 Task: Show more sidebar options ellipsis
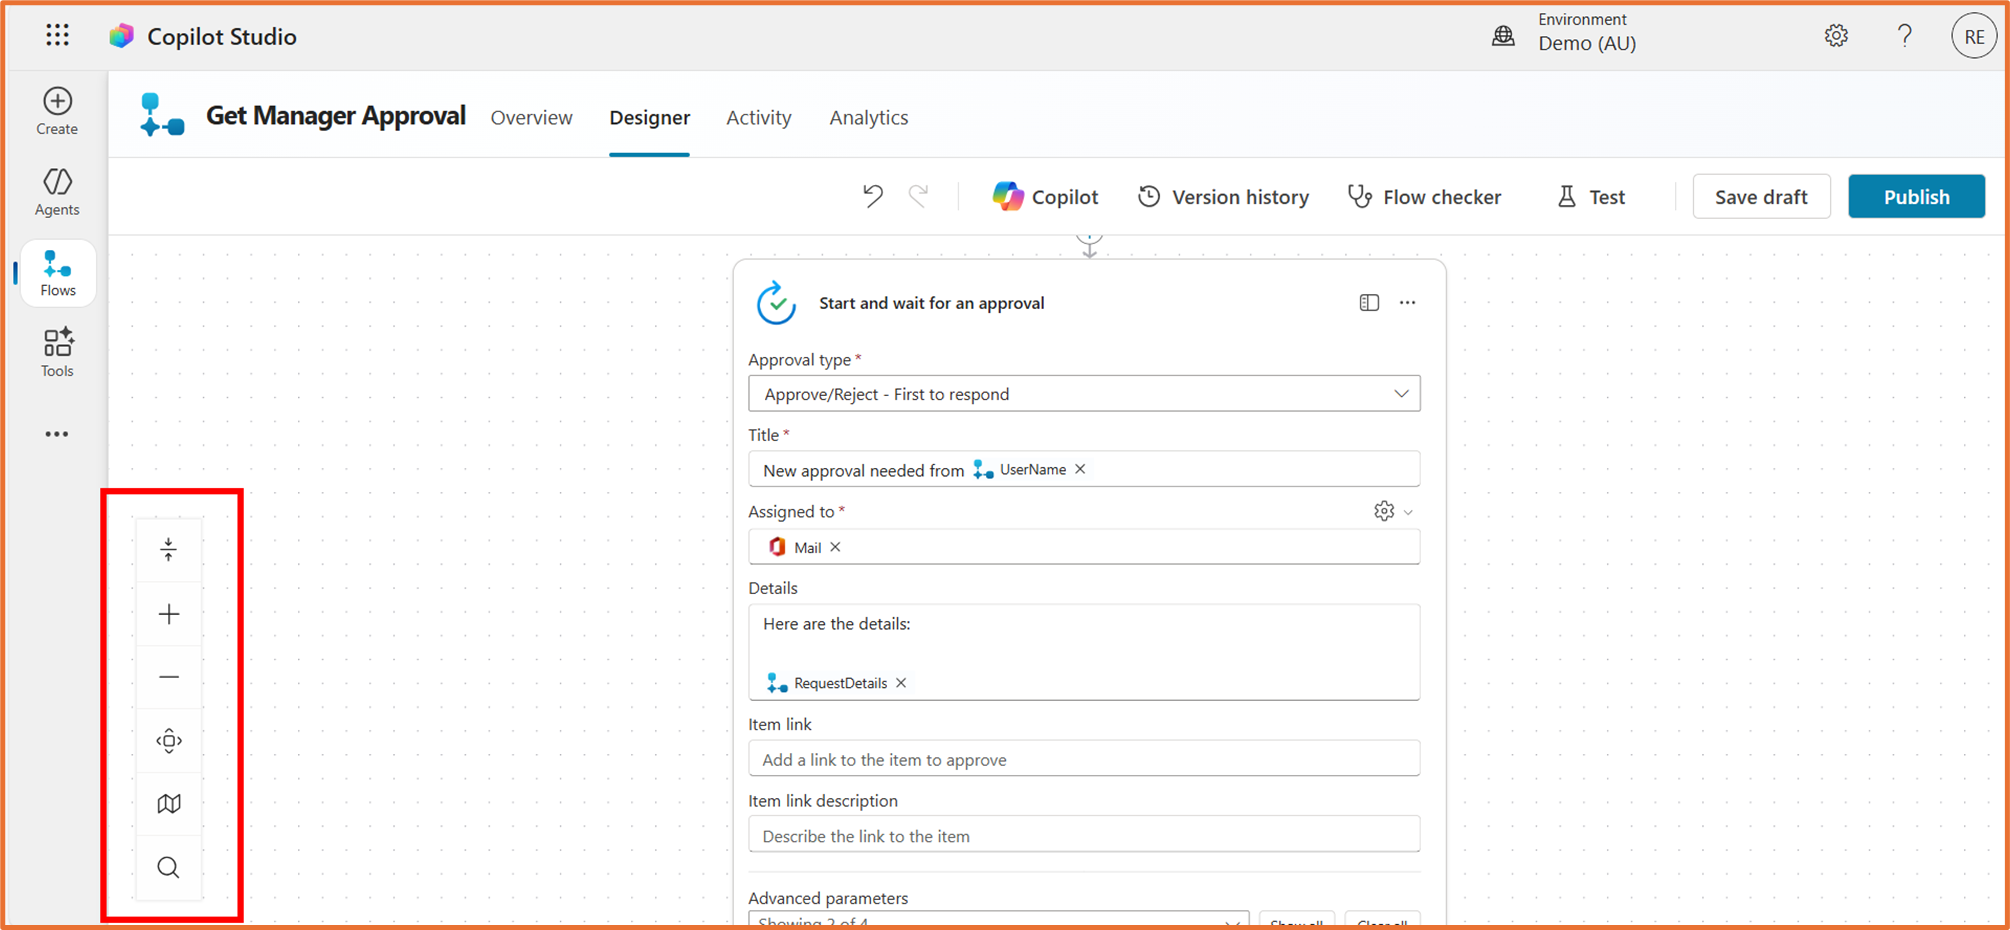[57, 434]
